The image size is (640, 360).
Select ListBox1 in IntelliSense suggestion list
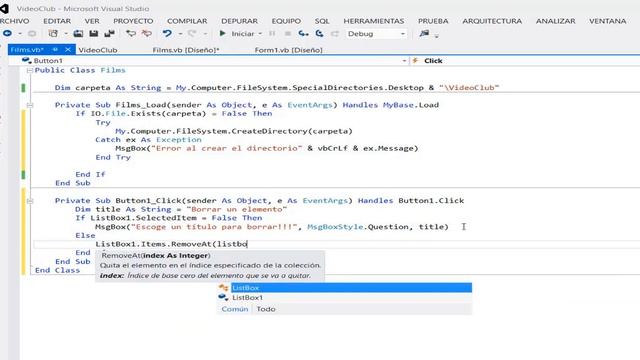pyautogui.click(x=344, y=298)
